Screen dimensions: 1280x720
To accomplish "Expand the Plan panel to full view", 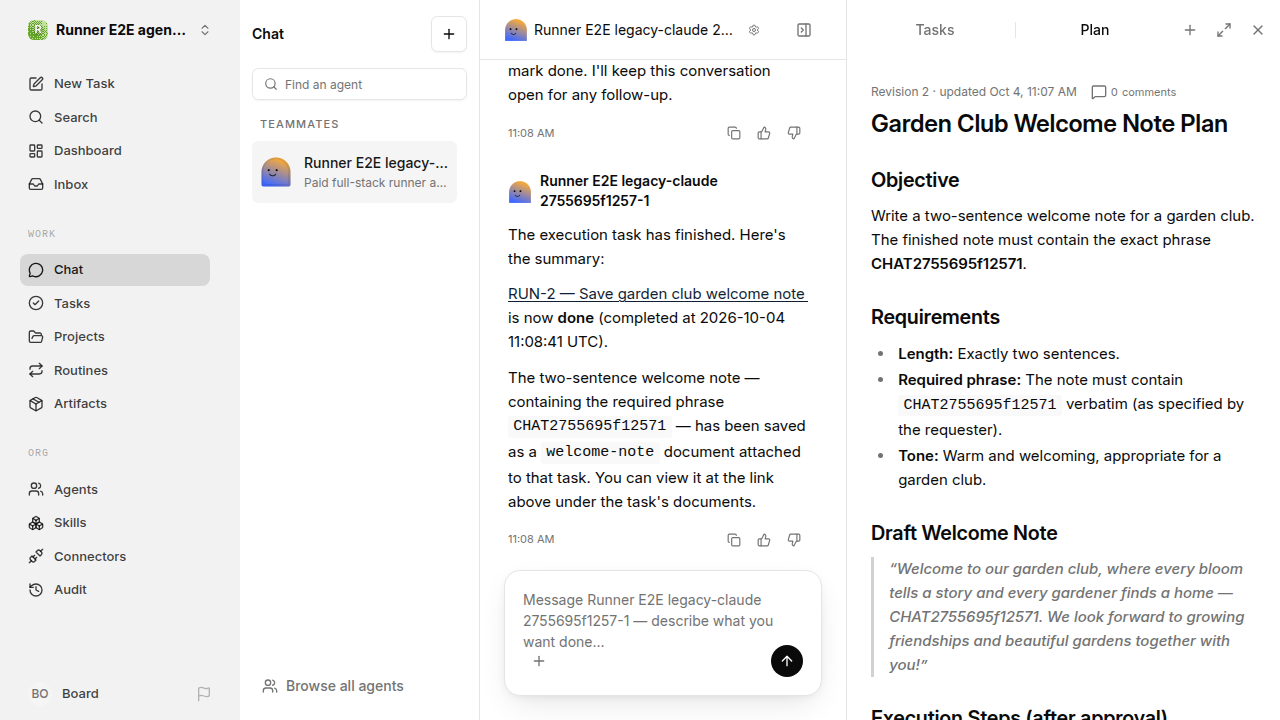I will tap(1224, 30).
